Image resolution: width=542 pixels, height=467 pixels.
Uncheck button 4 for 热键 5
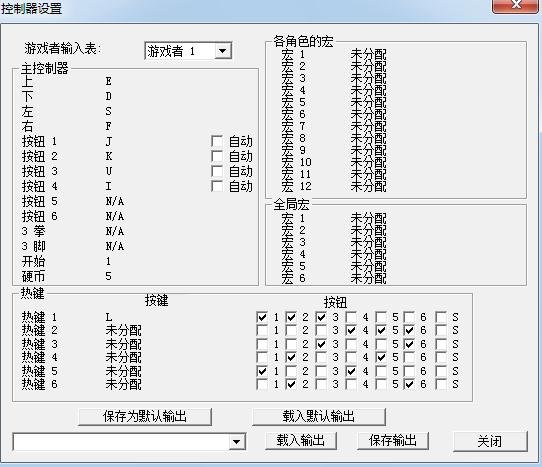point(351,371)
